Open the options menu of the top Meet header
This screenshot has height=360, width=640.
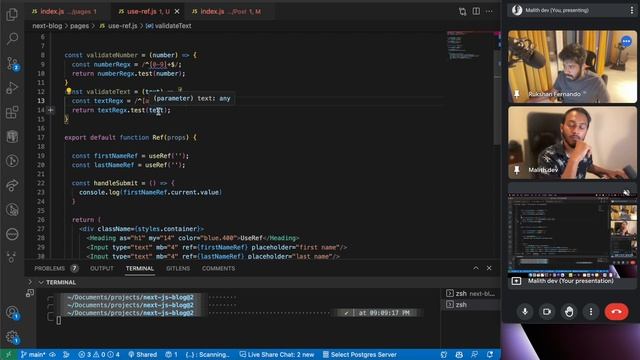click(x=632, y=11)
